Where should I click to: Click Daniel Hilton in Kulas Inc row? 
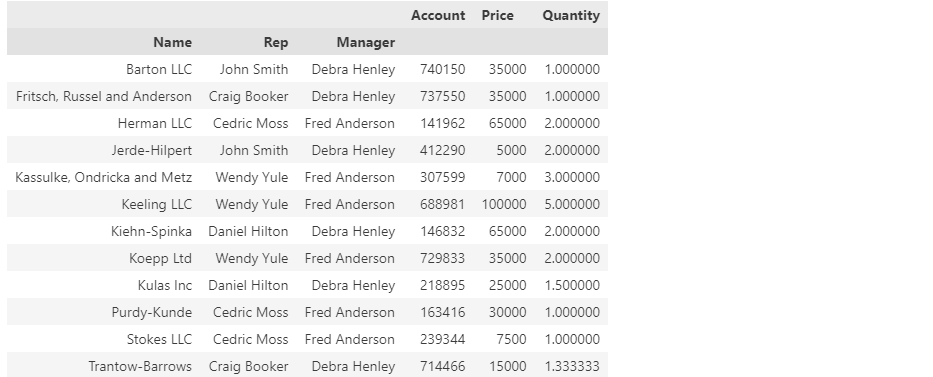(248, 285)
